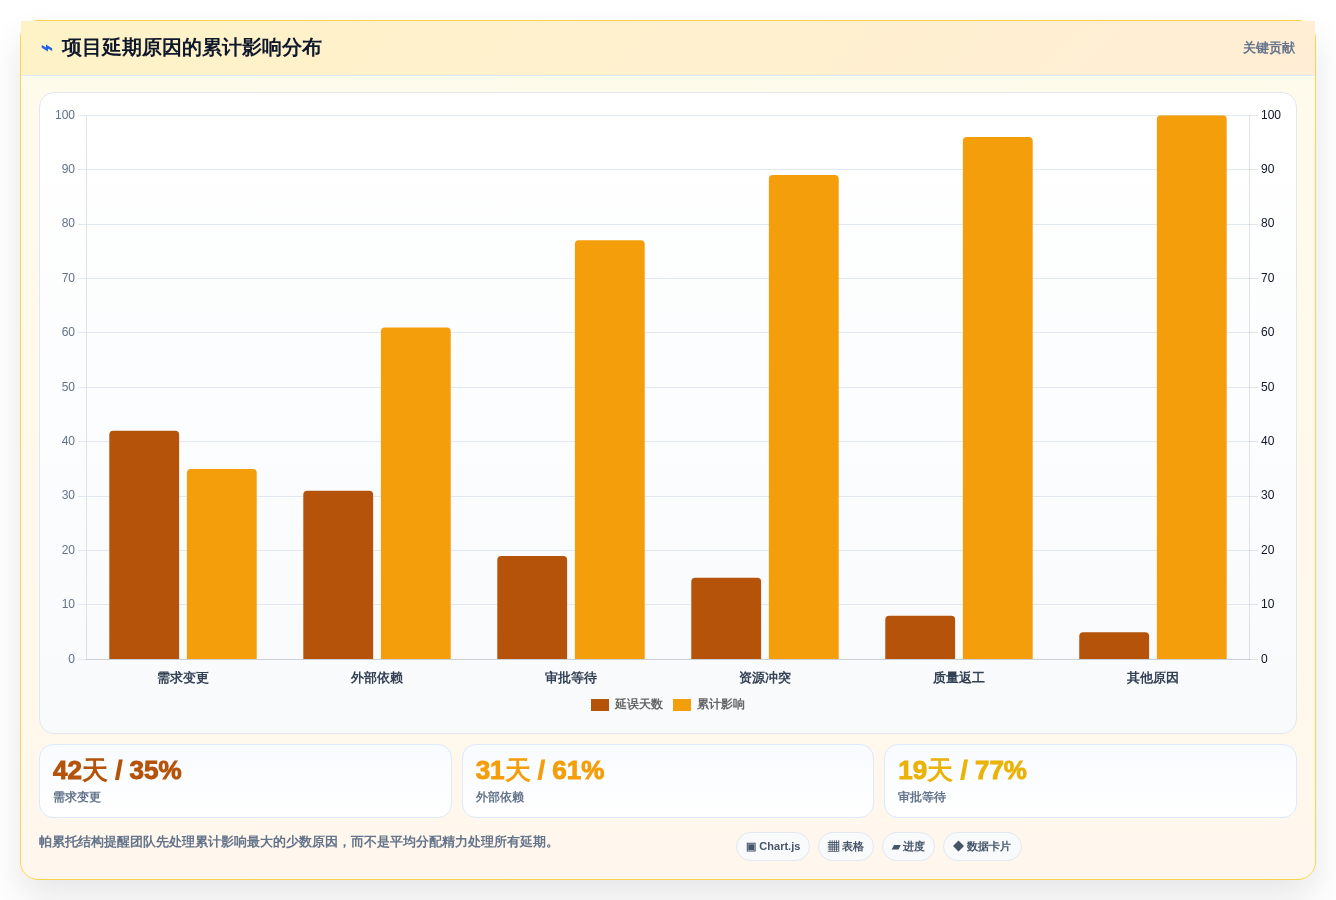Click the 审批等待 x-axis label

coord(571,678)
